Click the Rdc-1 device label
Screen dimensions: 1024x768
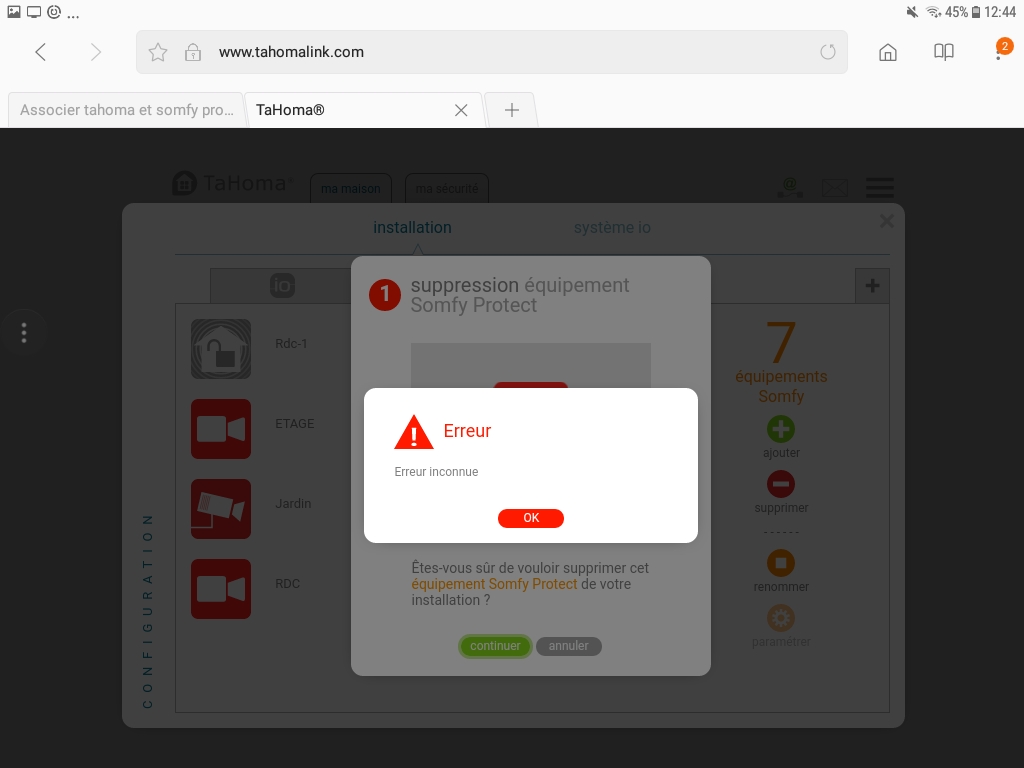point(291,344)
